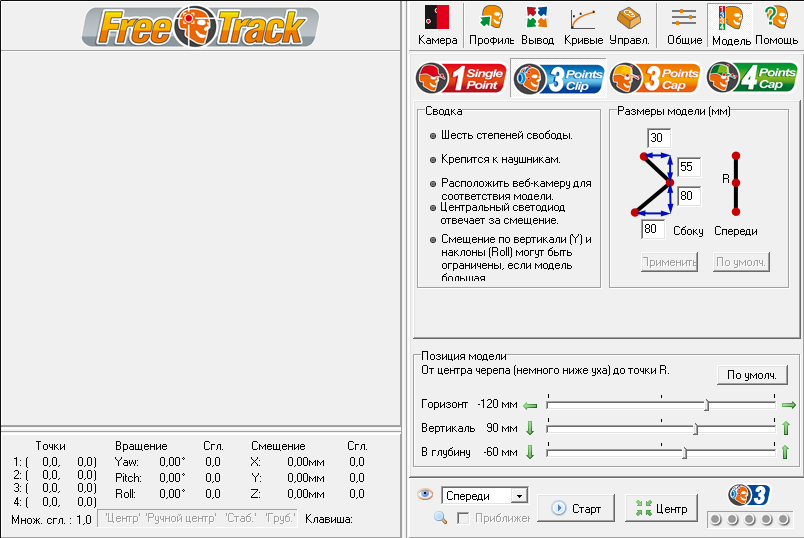Image resolution: width=804 pixels, height=538 pixels.
Task: Click the down arrow for Вертикаль
Action: [530, 428]
